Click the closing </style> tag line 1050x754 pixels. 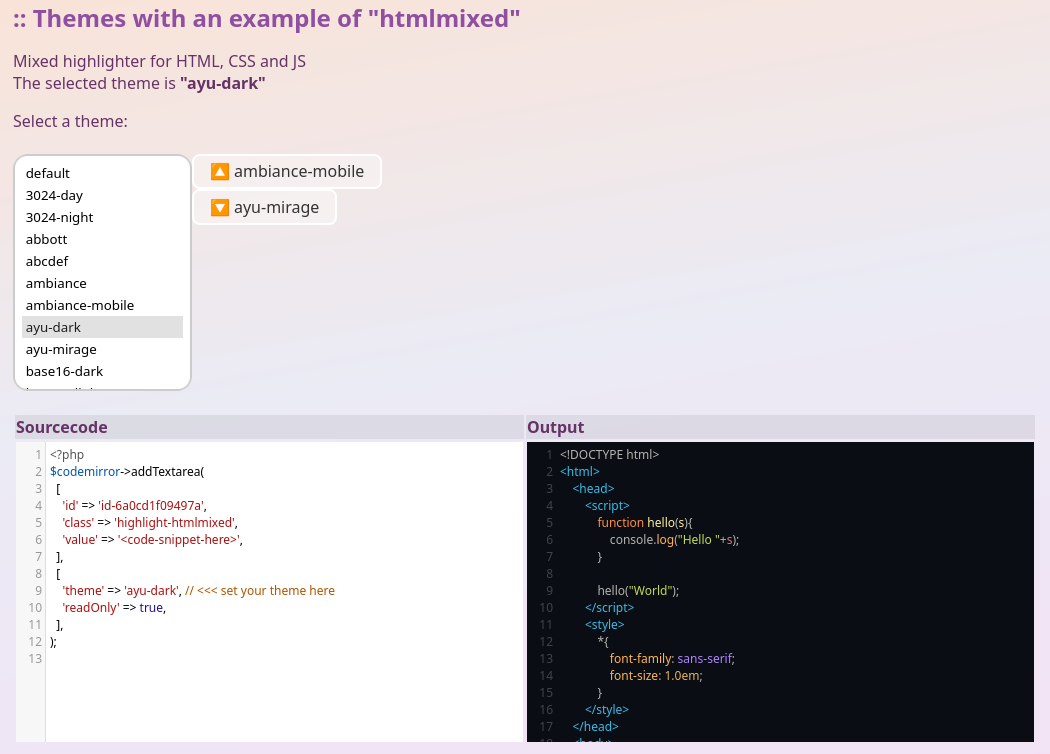click(607, 710)
